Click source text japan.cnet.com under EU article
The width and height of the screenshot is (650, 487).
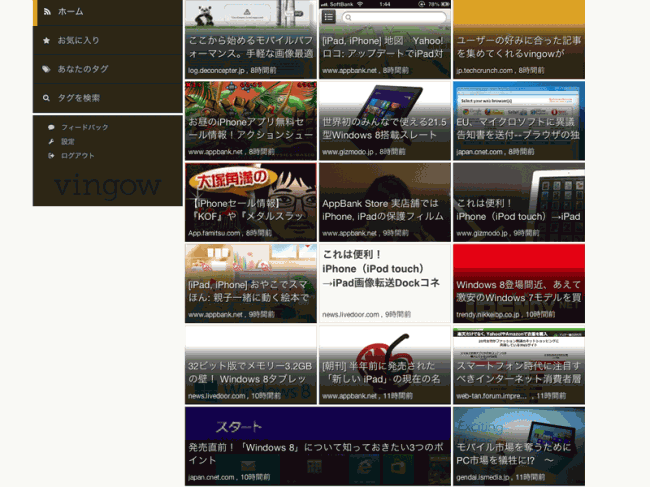point(479,152)
